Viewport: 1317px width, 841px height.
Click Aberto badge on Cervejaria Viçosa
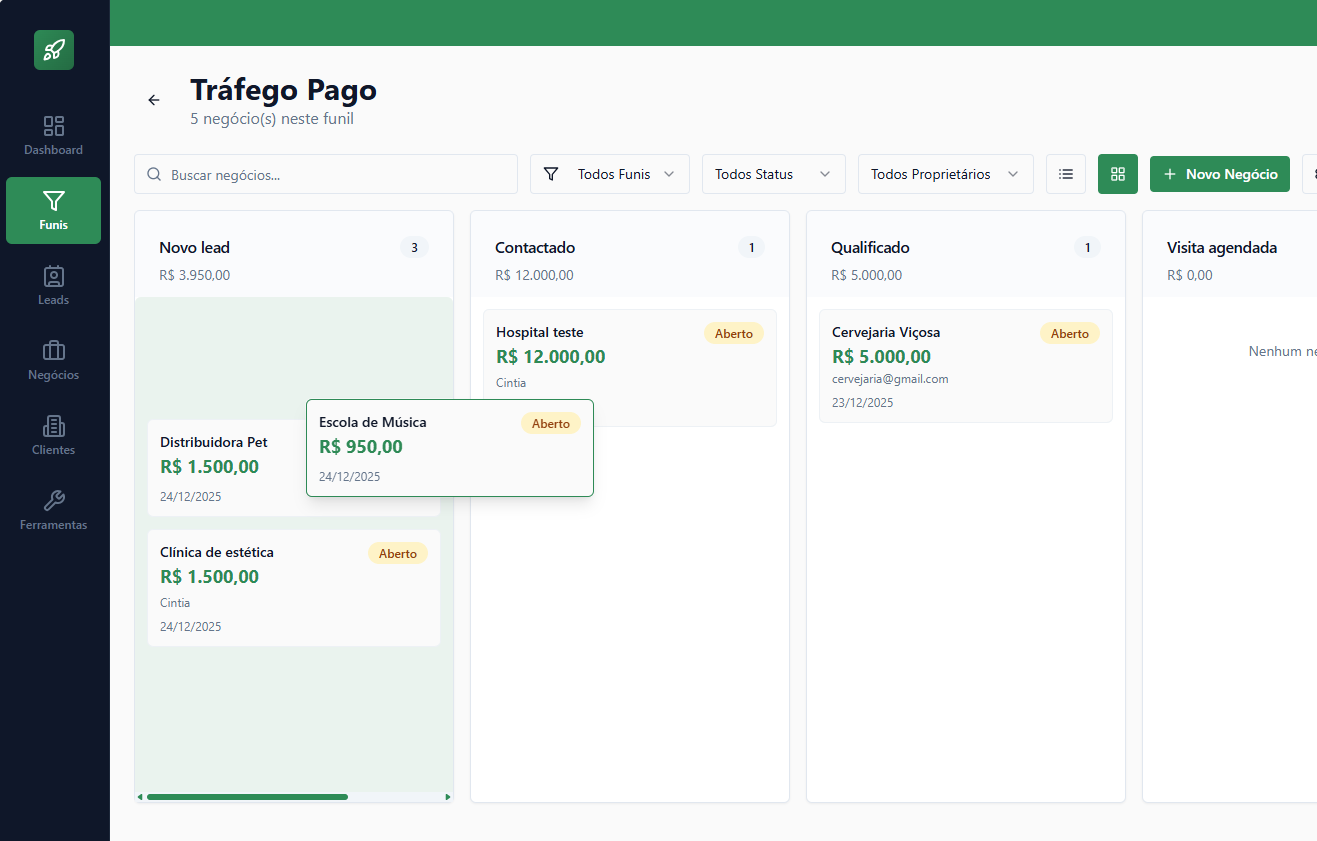point(1070,333)
